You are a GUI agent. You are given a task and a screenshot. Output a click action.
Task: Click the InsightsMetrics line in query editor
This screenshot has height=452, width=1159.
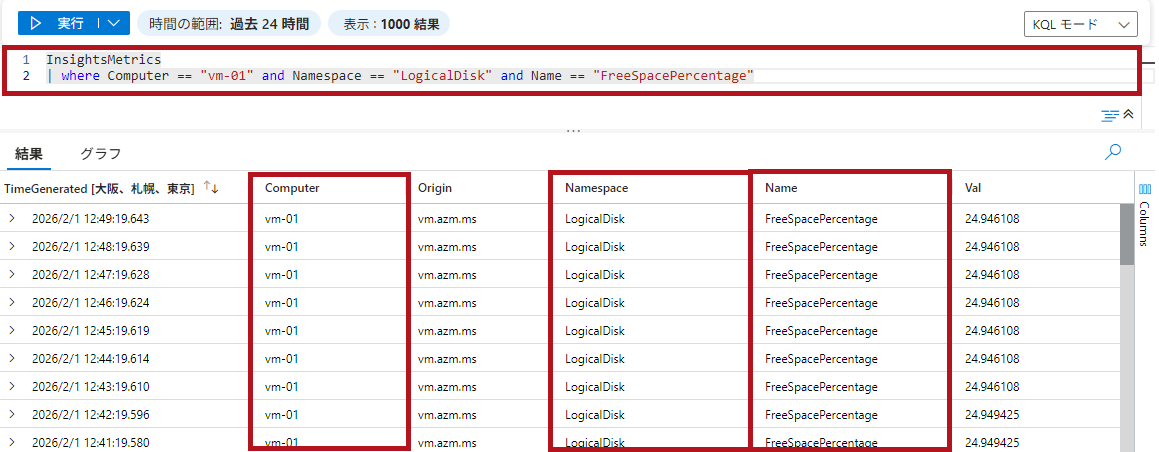[x=103, y=60]
